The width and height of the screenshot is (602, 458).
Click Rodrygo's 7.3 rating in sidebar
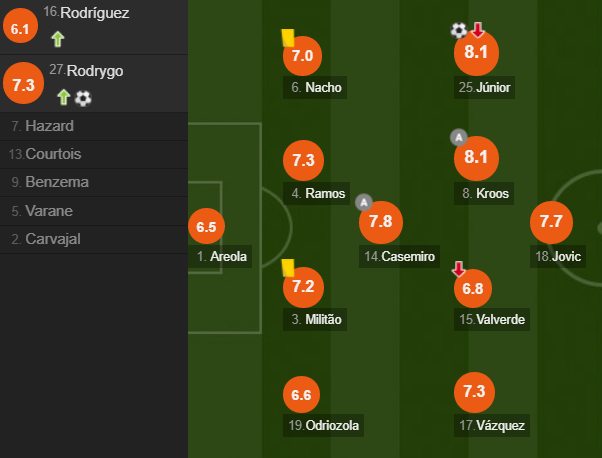[x=23, y=83]
